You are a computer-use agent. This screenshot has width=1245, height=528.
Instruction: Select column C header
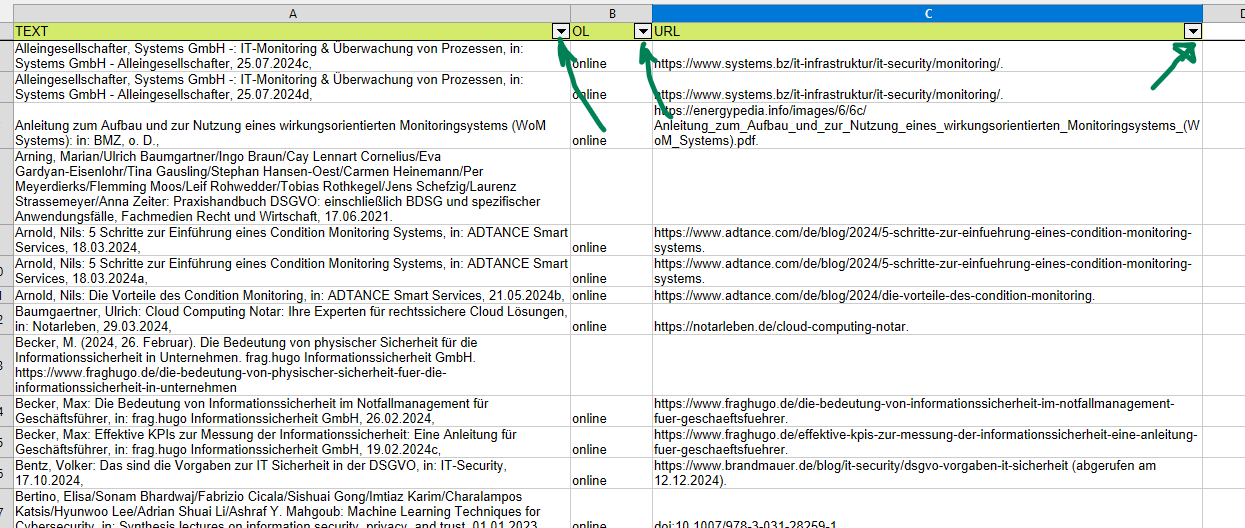point(928,13)
